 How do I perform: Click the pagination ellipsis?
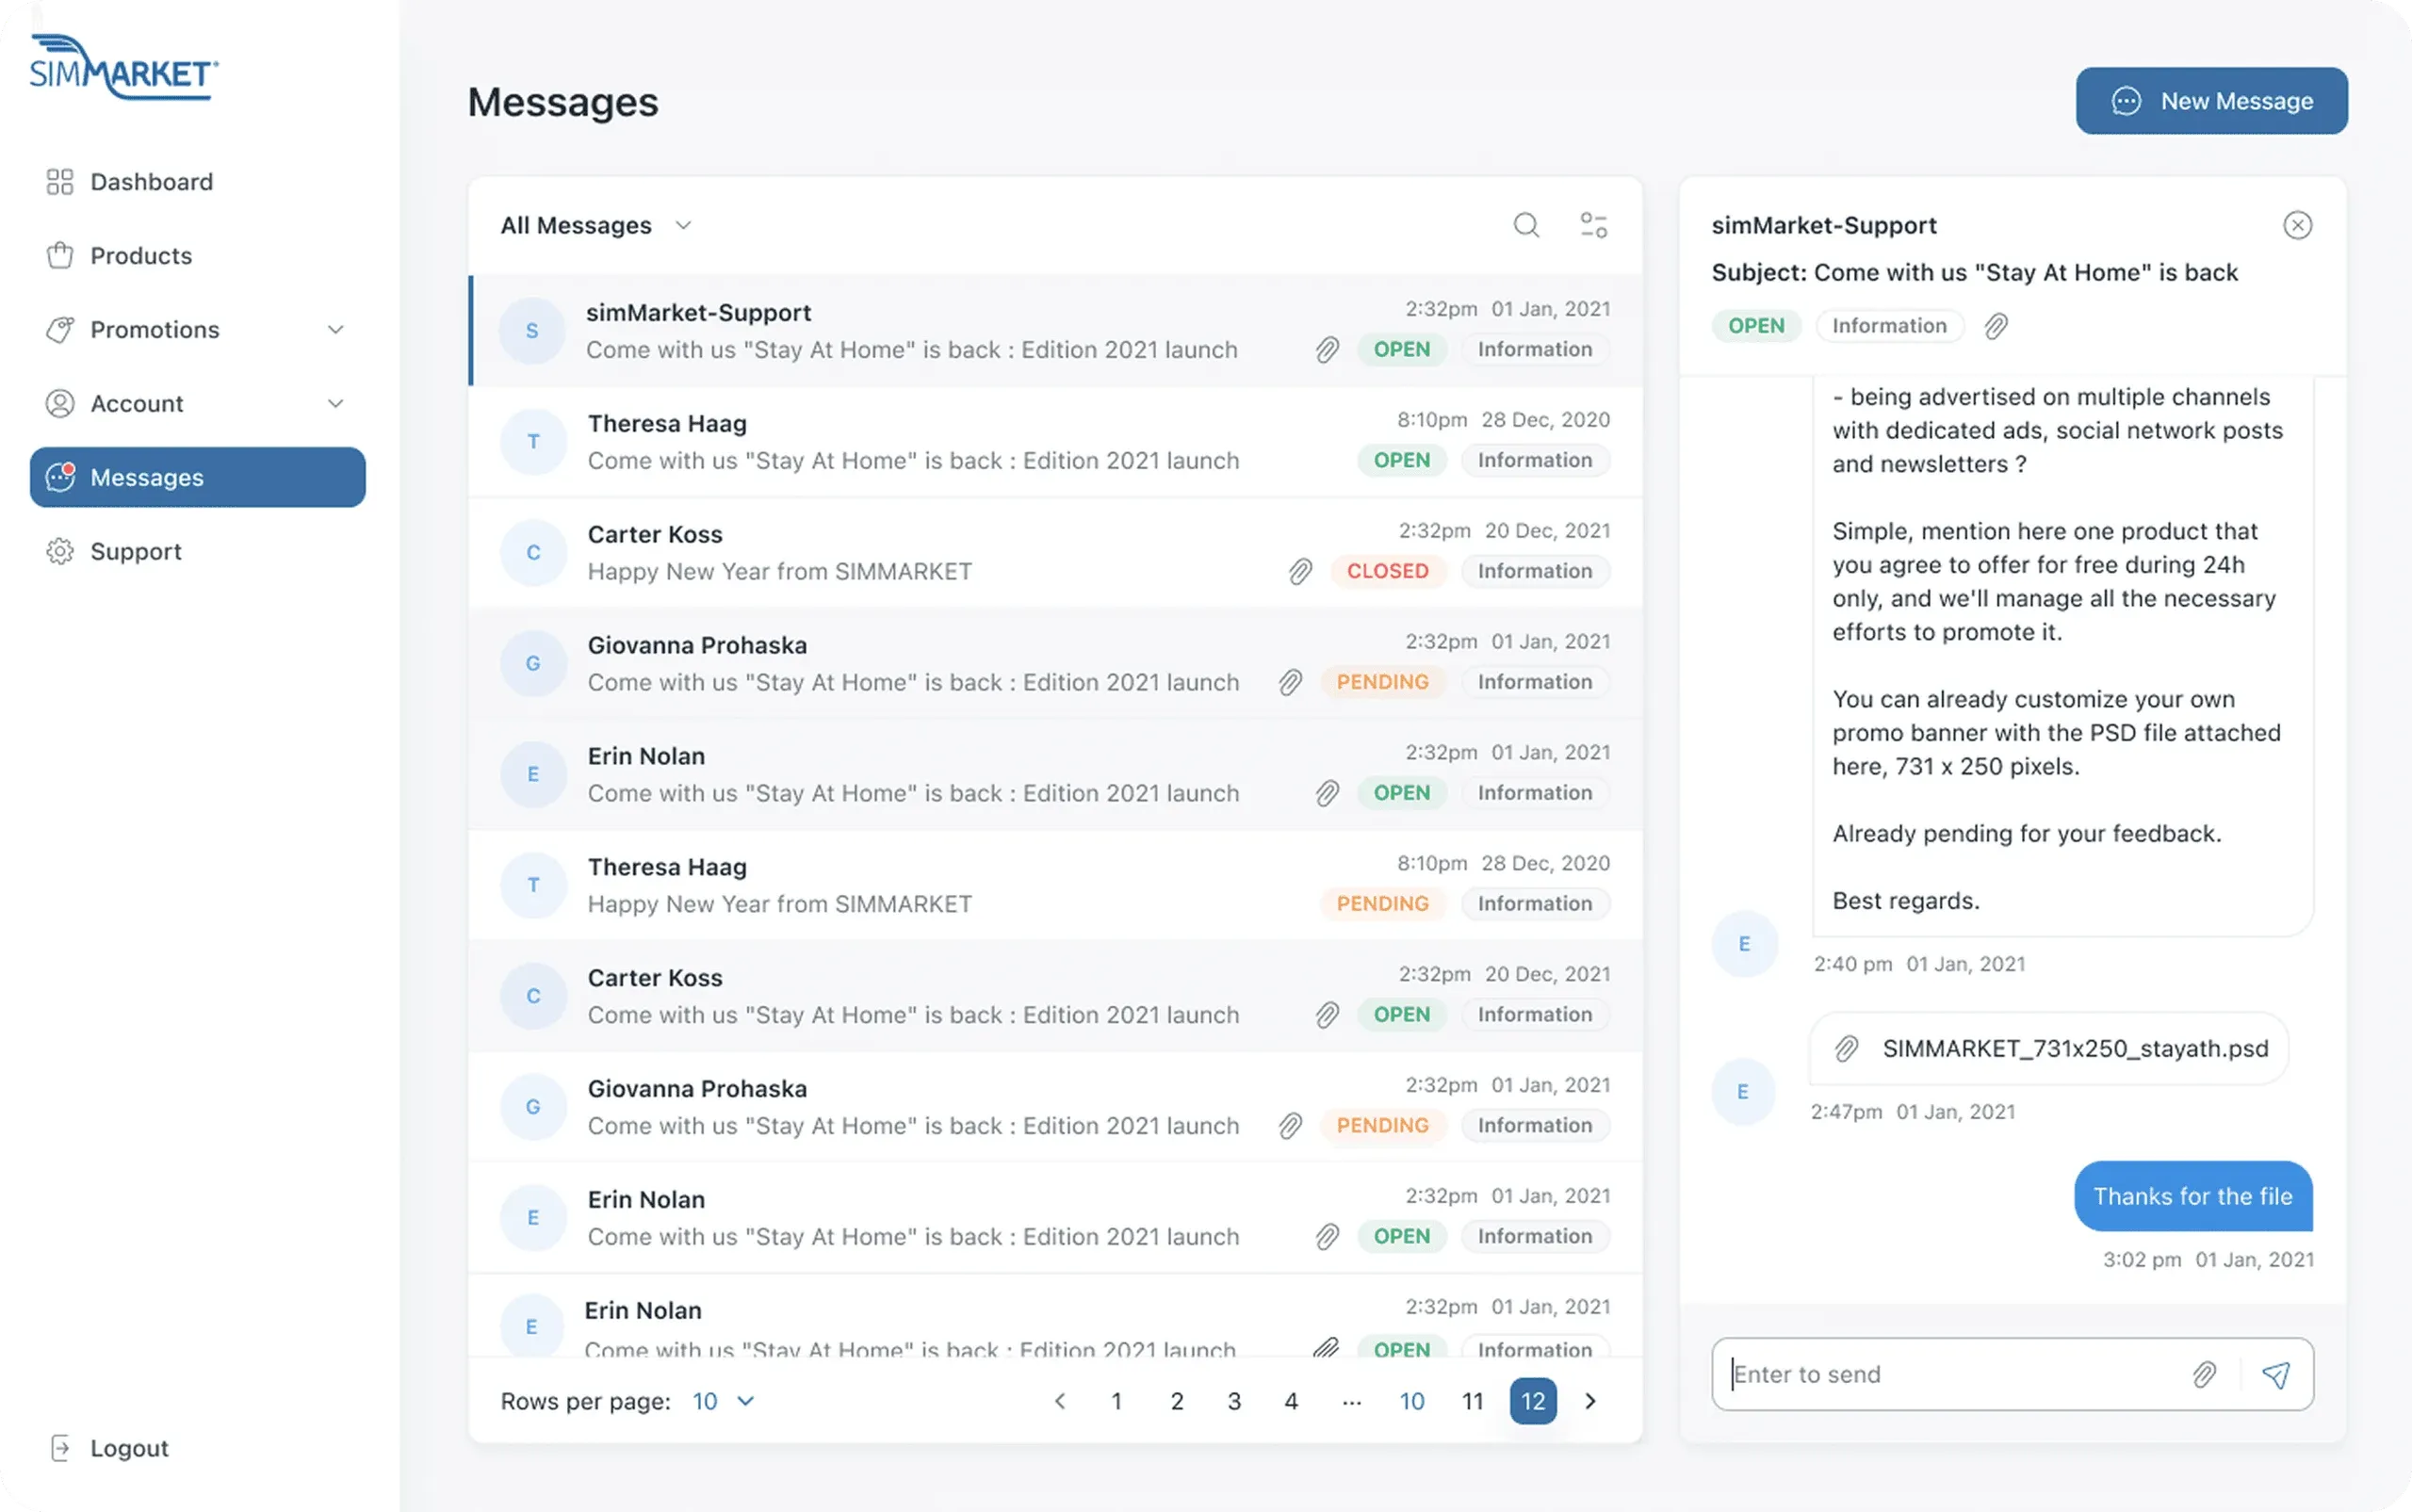[1351, 1401]
